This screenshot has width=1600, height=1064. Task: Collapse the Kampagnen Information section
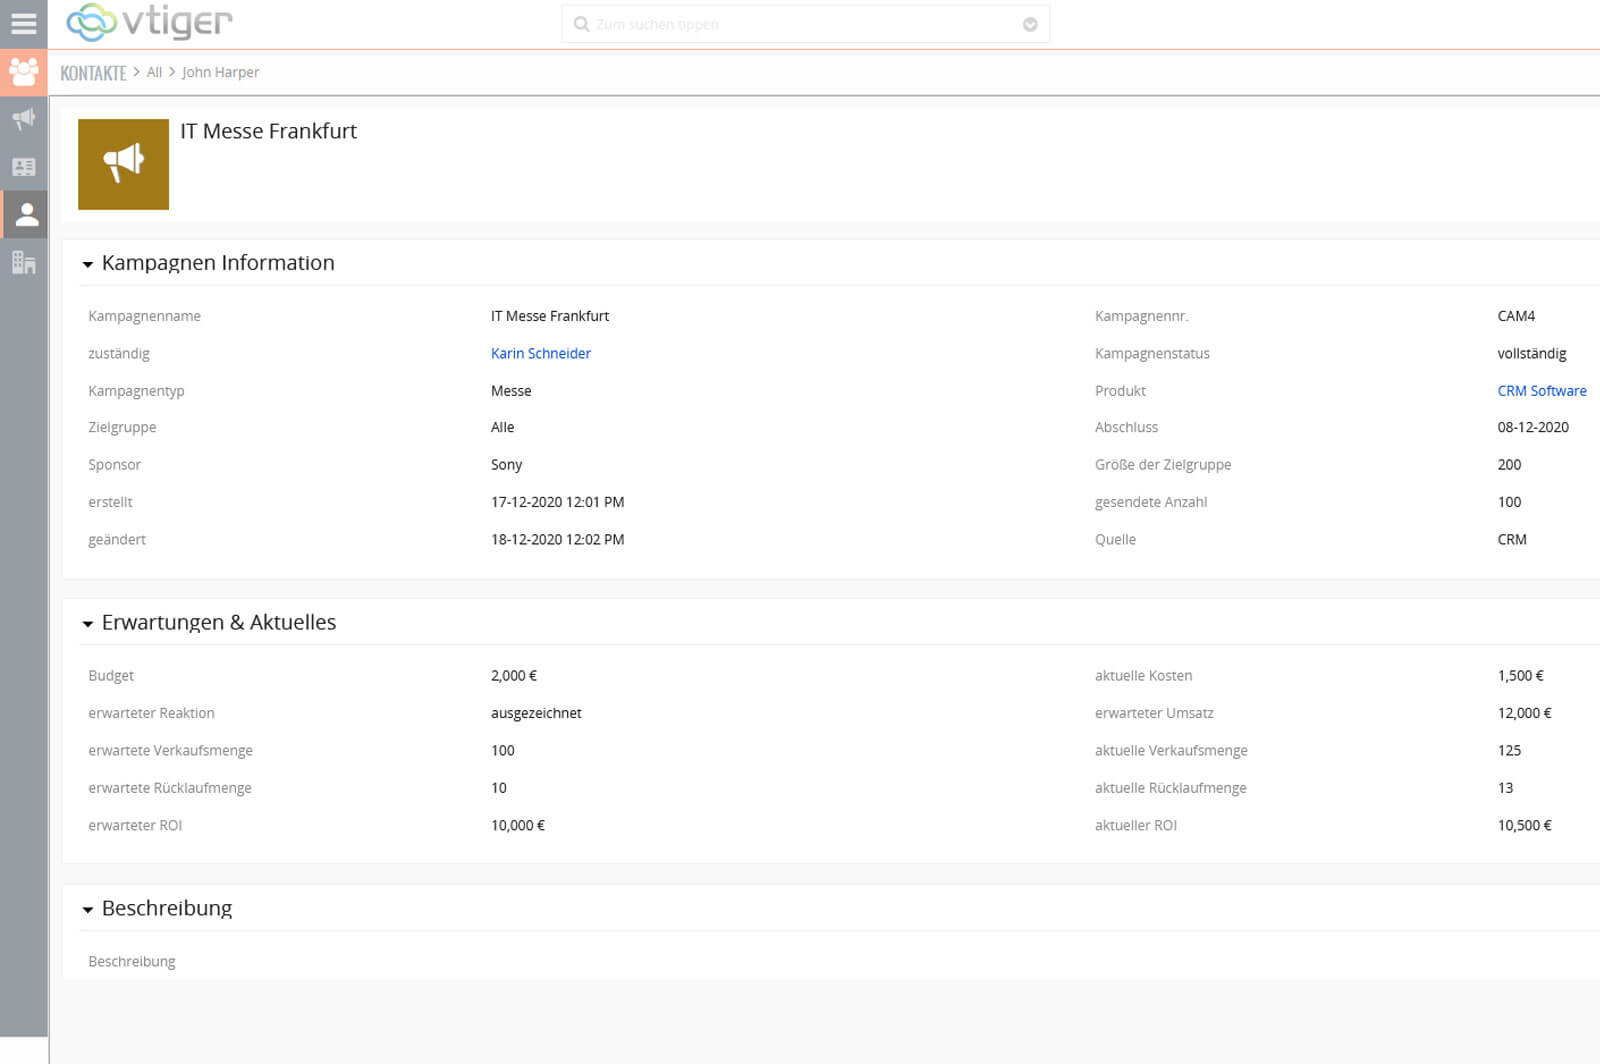pyautogui.click(x=87, y=264)
